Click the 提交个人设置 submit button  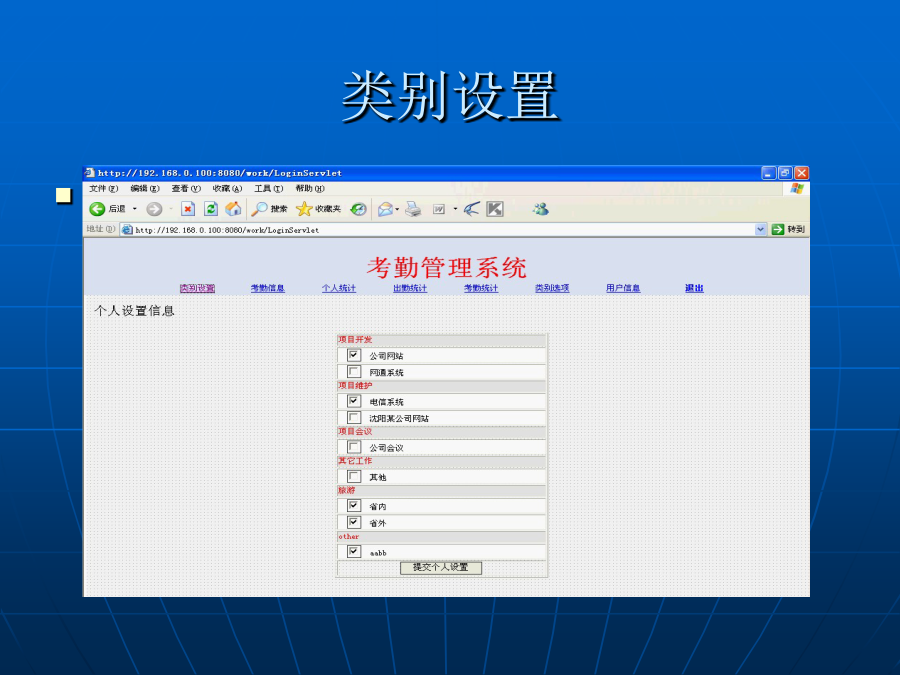tap(441, 567)
